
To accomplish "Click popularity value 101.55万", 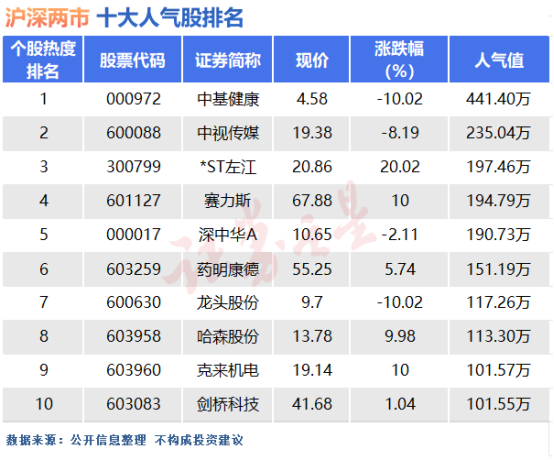I will coord(498,404).
